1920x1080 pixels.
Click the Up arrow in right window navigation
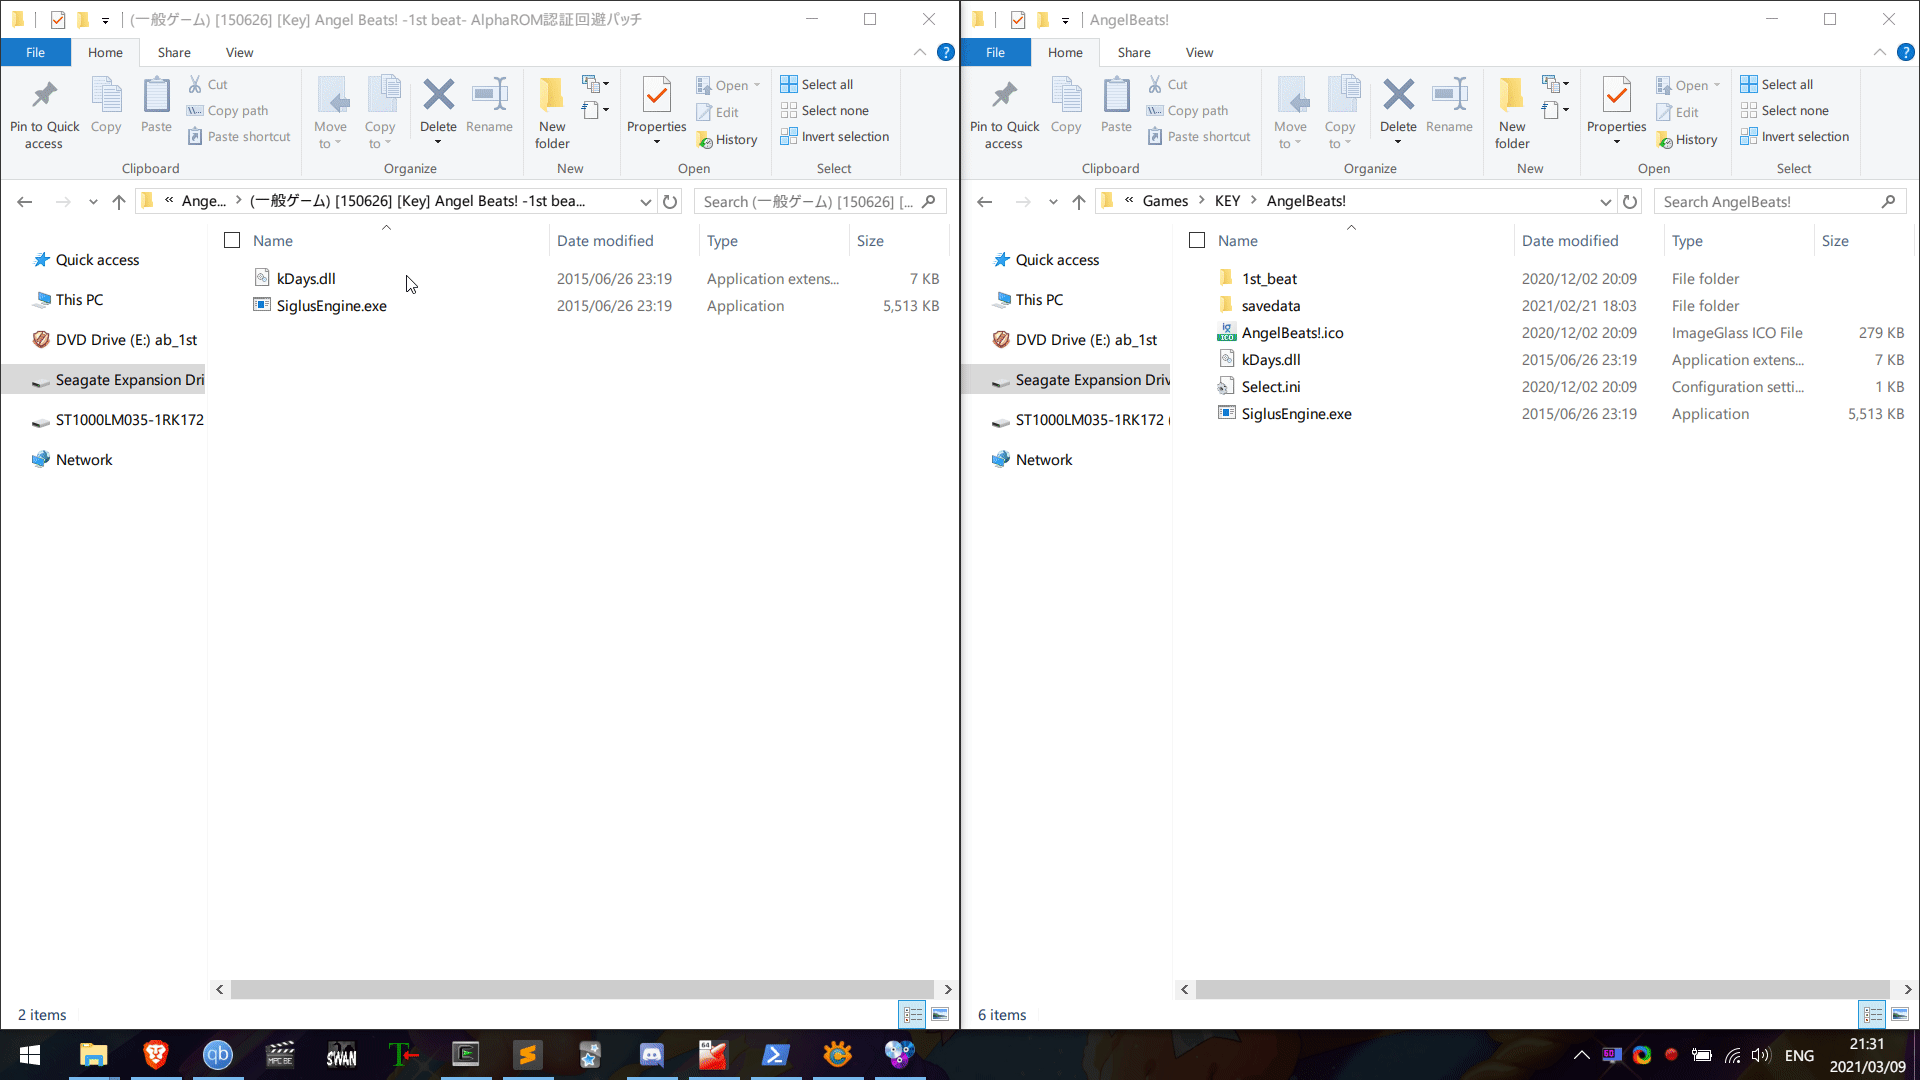1078,202
